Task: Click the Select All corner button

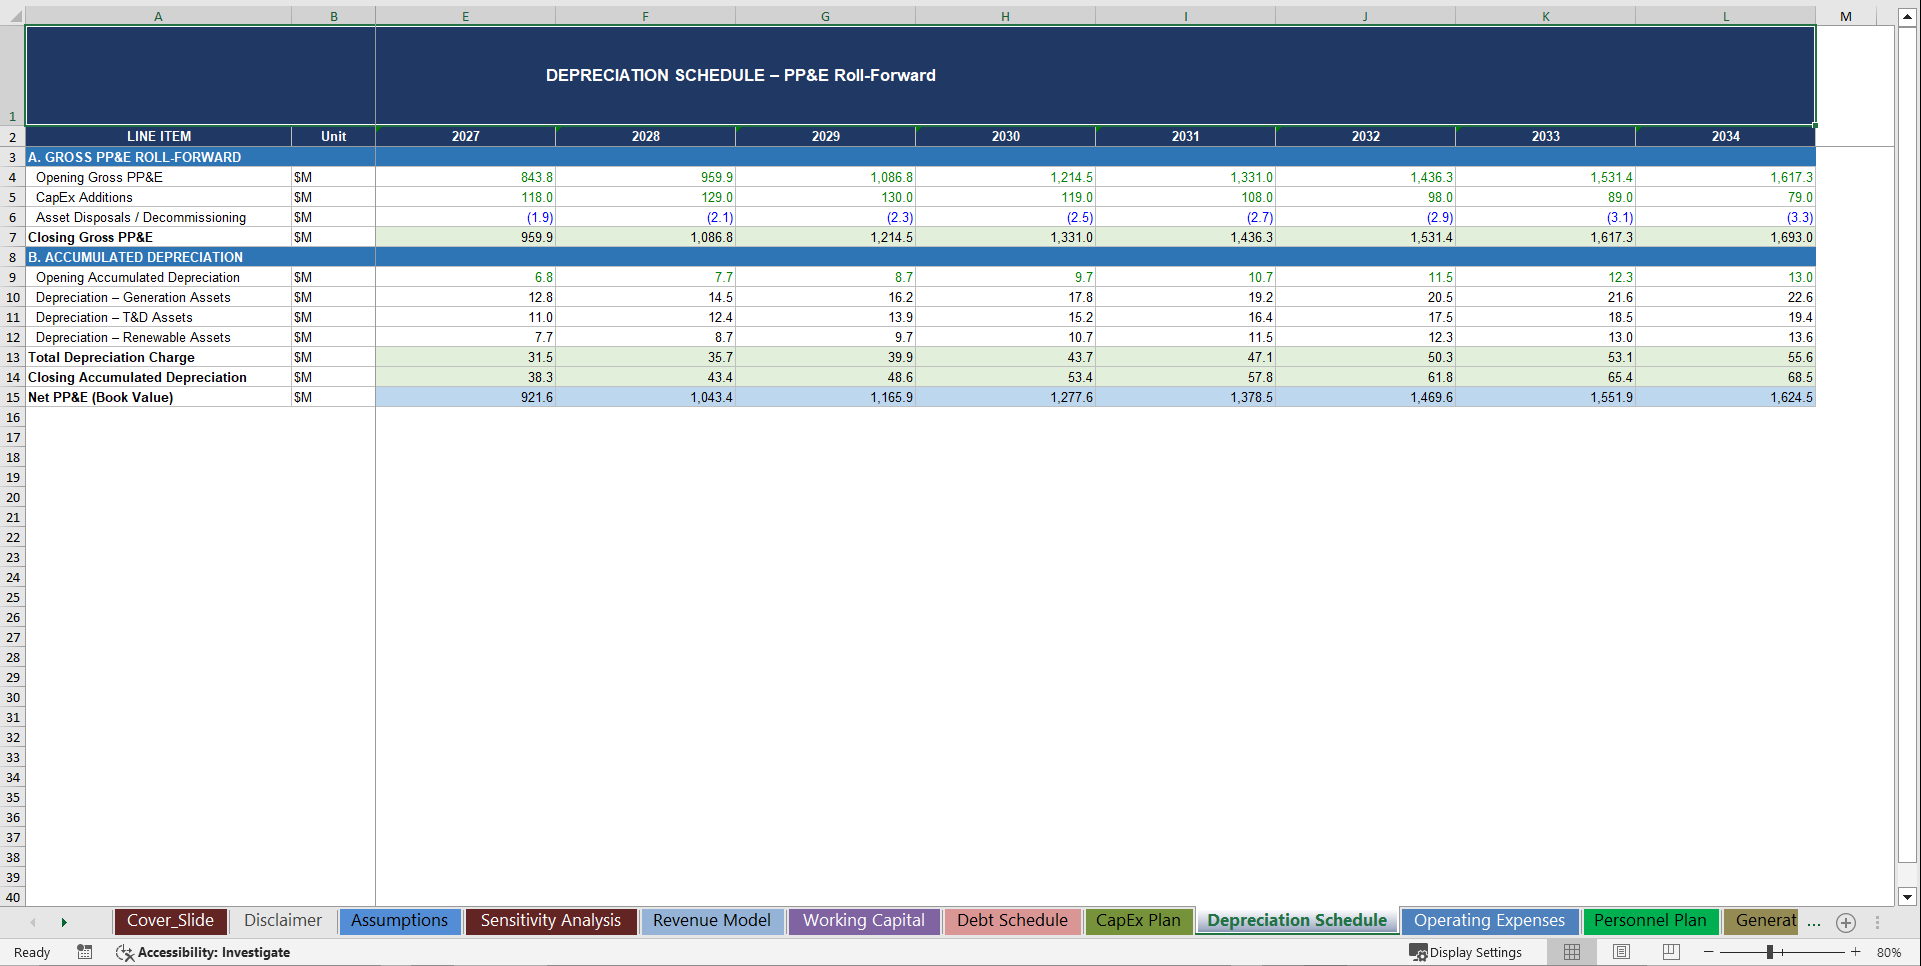Action: (13, 16)
